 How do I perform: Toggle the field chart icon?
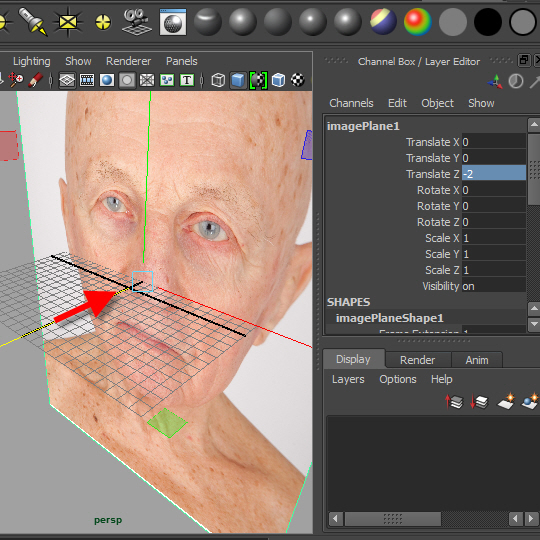pos(147,81)
